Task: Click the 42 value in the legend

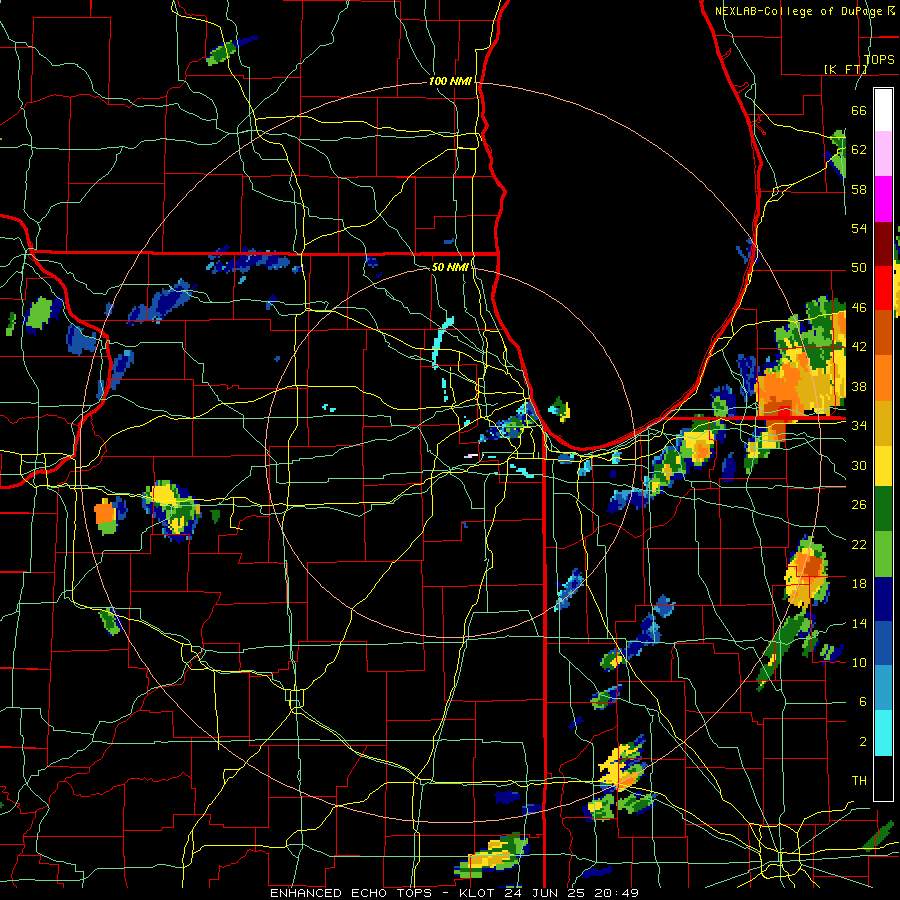Action: click(x=859, y=347)
